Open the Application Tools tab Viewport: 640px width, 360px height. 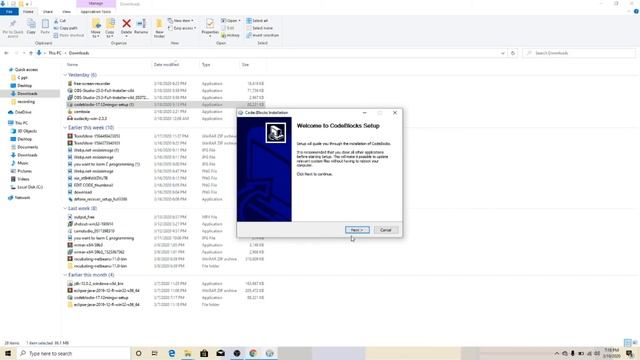(x=96, y=11)
